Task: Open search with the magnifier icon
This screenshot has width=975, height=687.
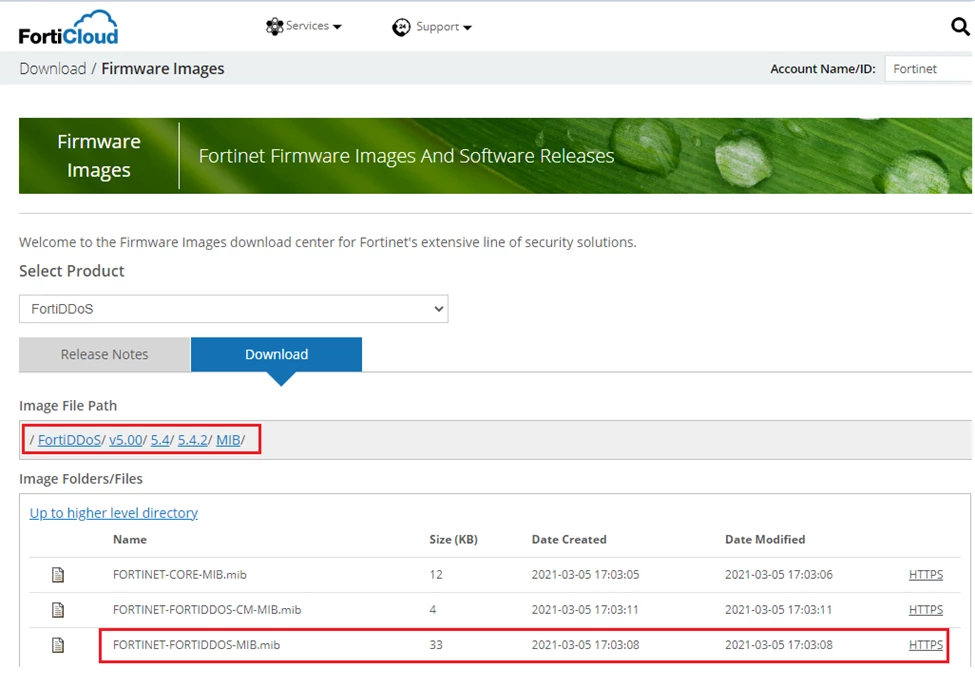Action: pos(960,27)
